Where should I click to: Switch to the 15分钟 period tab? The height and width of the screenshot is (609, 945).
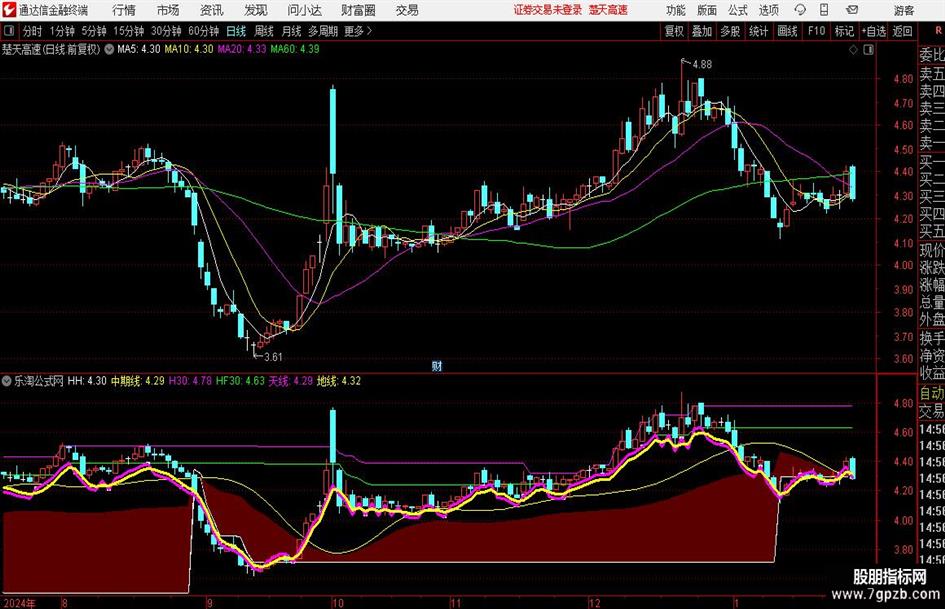click(x=128, y=31)
